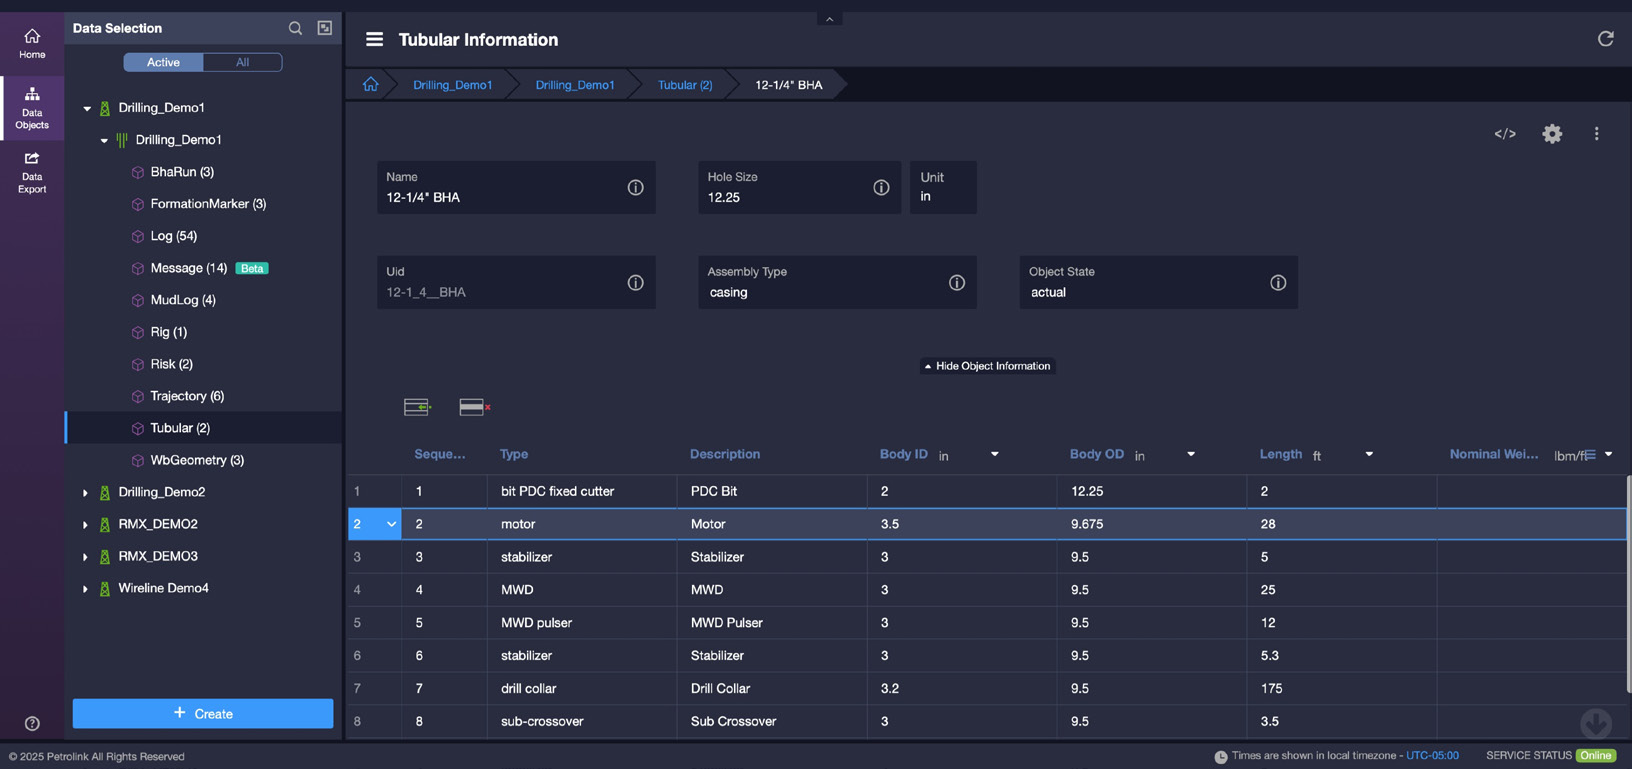Click the Create button
Screen dimensions: 1632x769
[203, 713]
